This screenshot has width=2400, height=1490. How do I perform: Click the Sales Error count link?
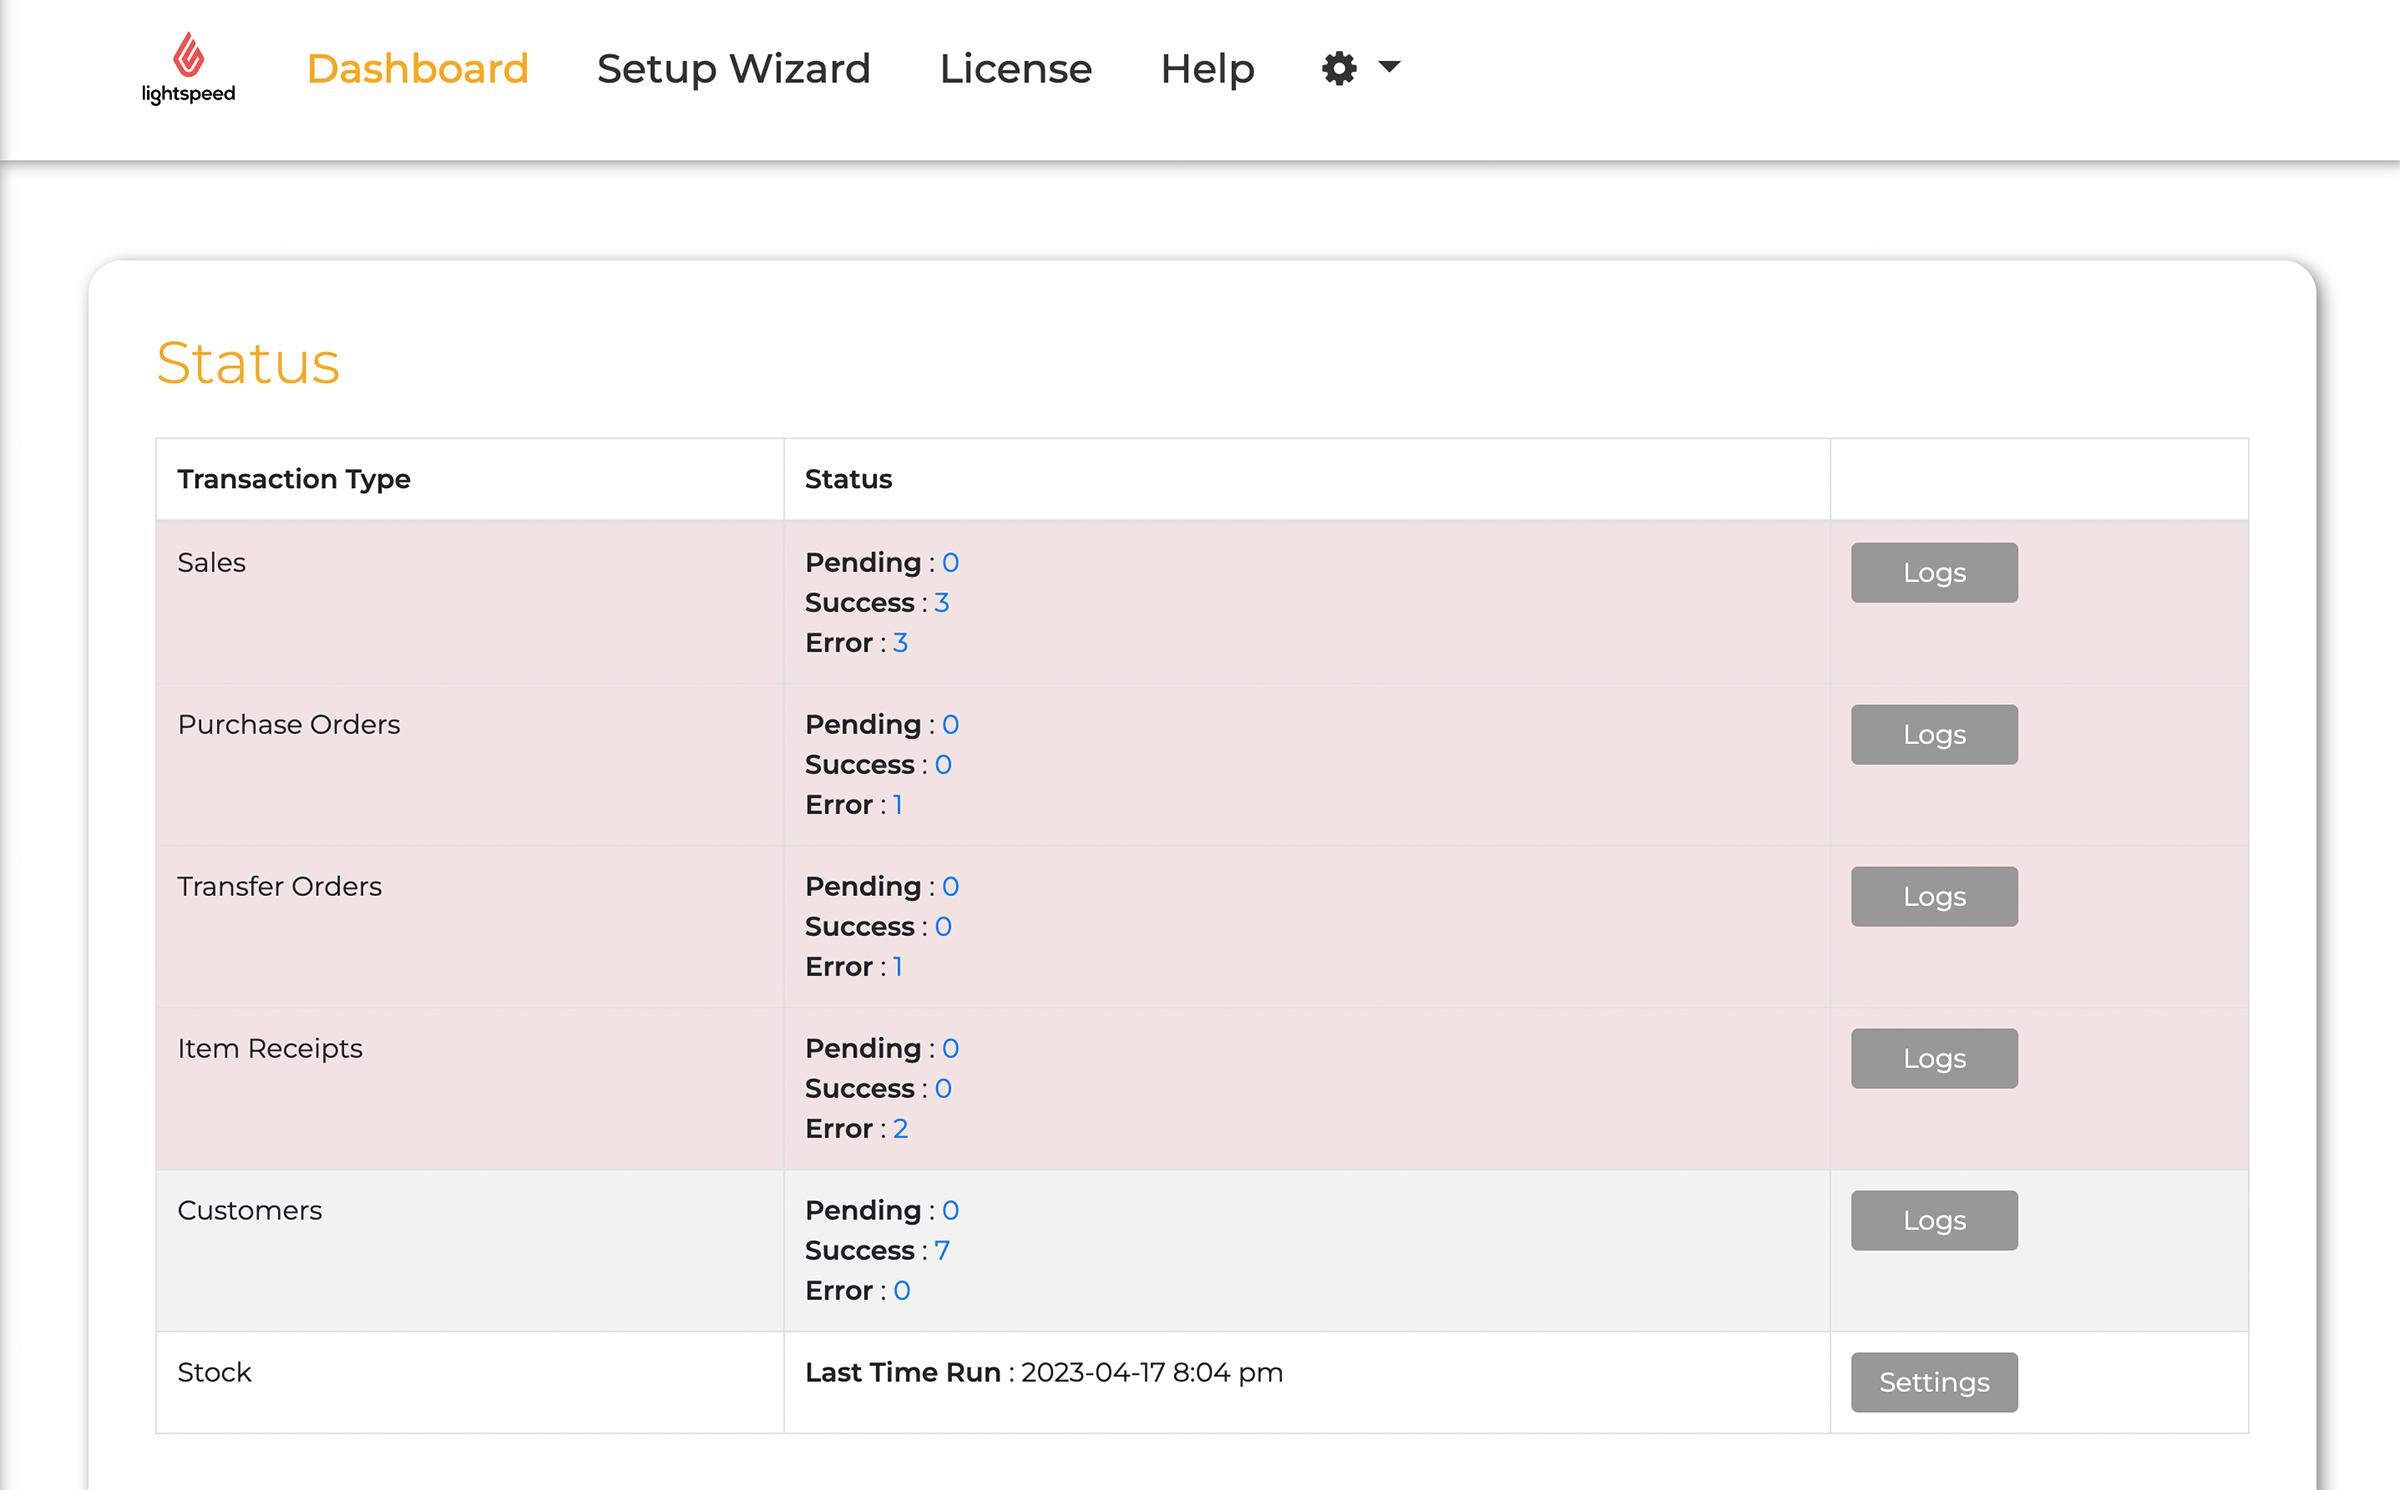tap(900, 643)
